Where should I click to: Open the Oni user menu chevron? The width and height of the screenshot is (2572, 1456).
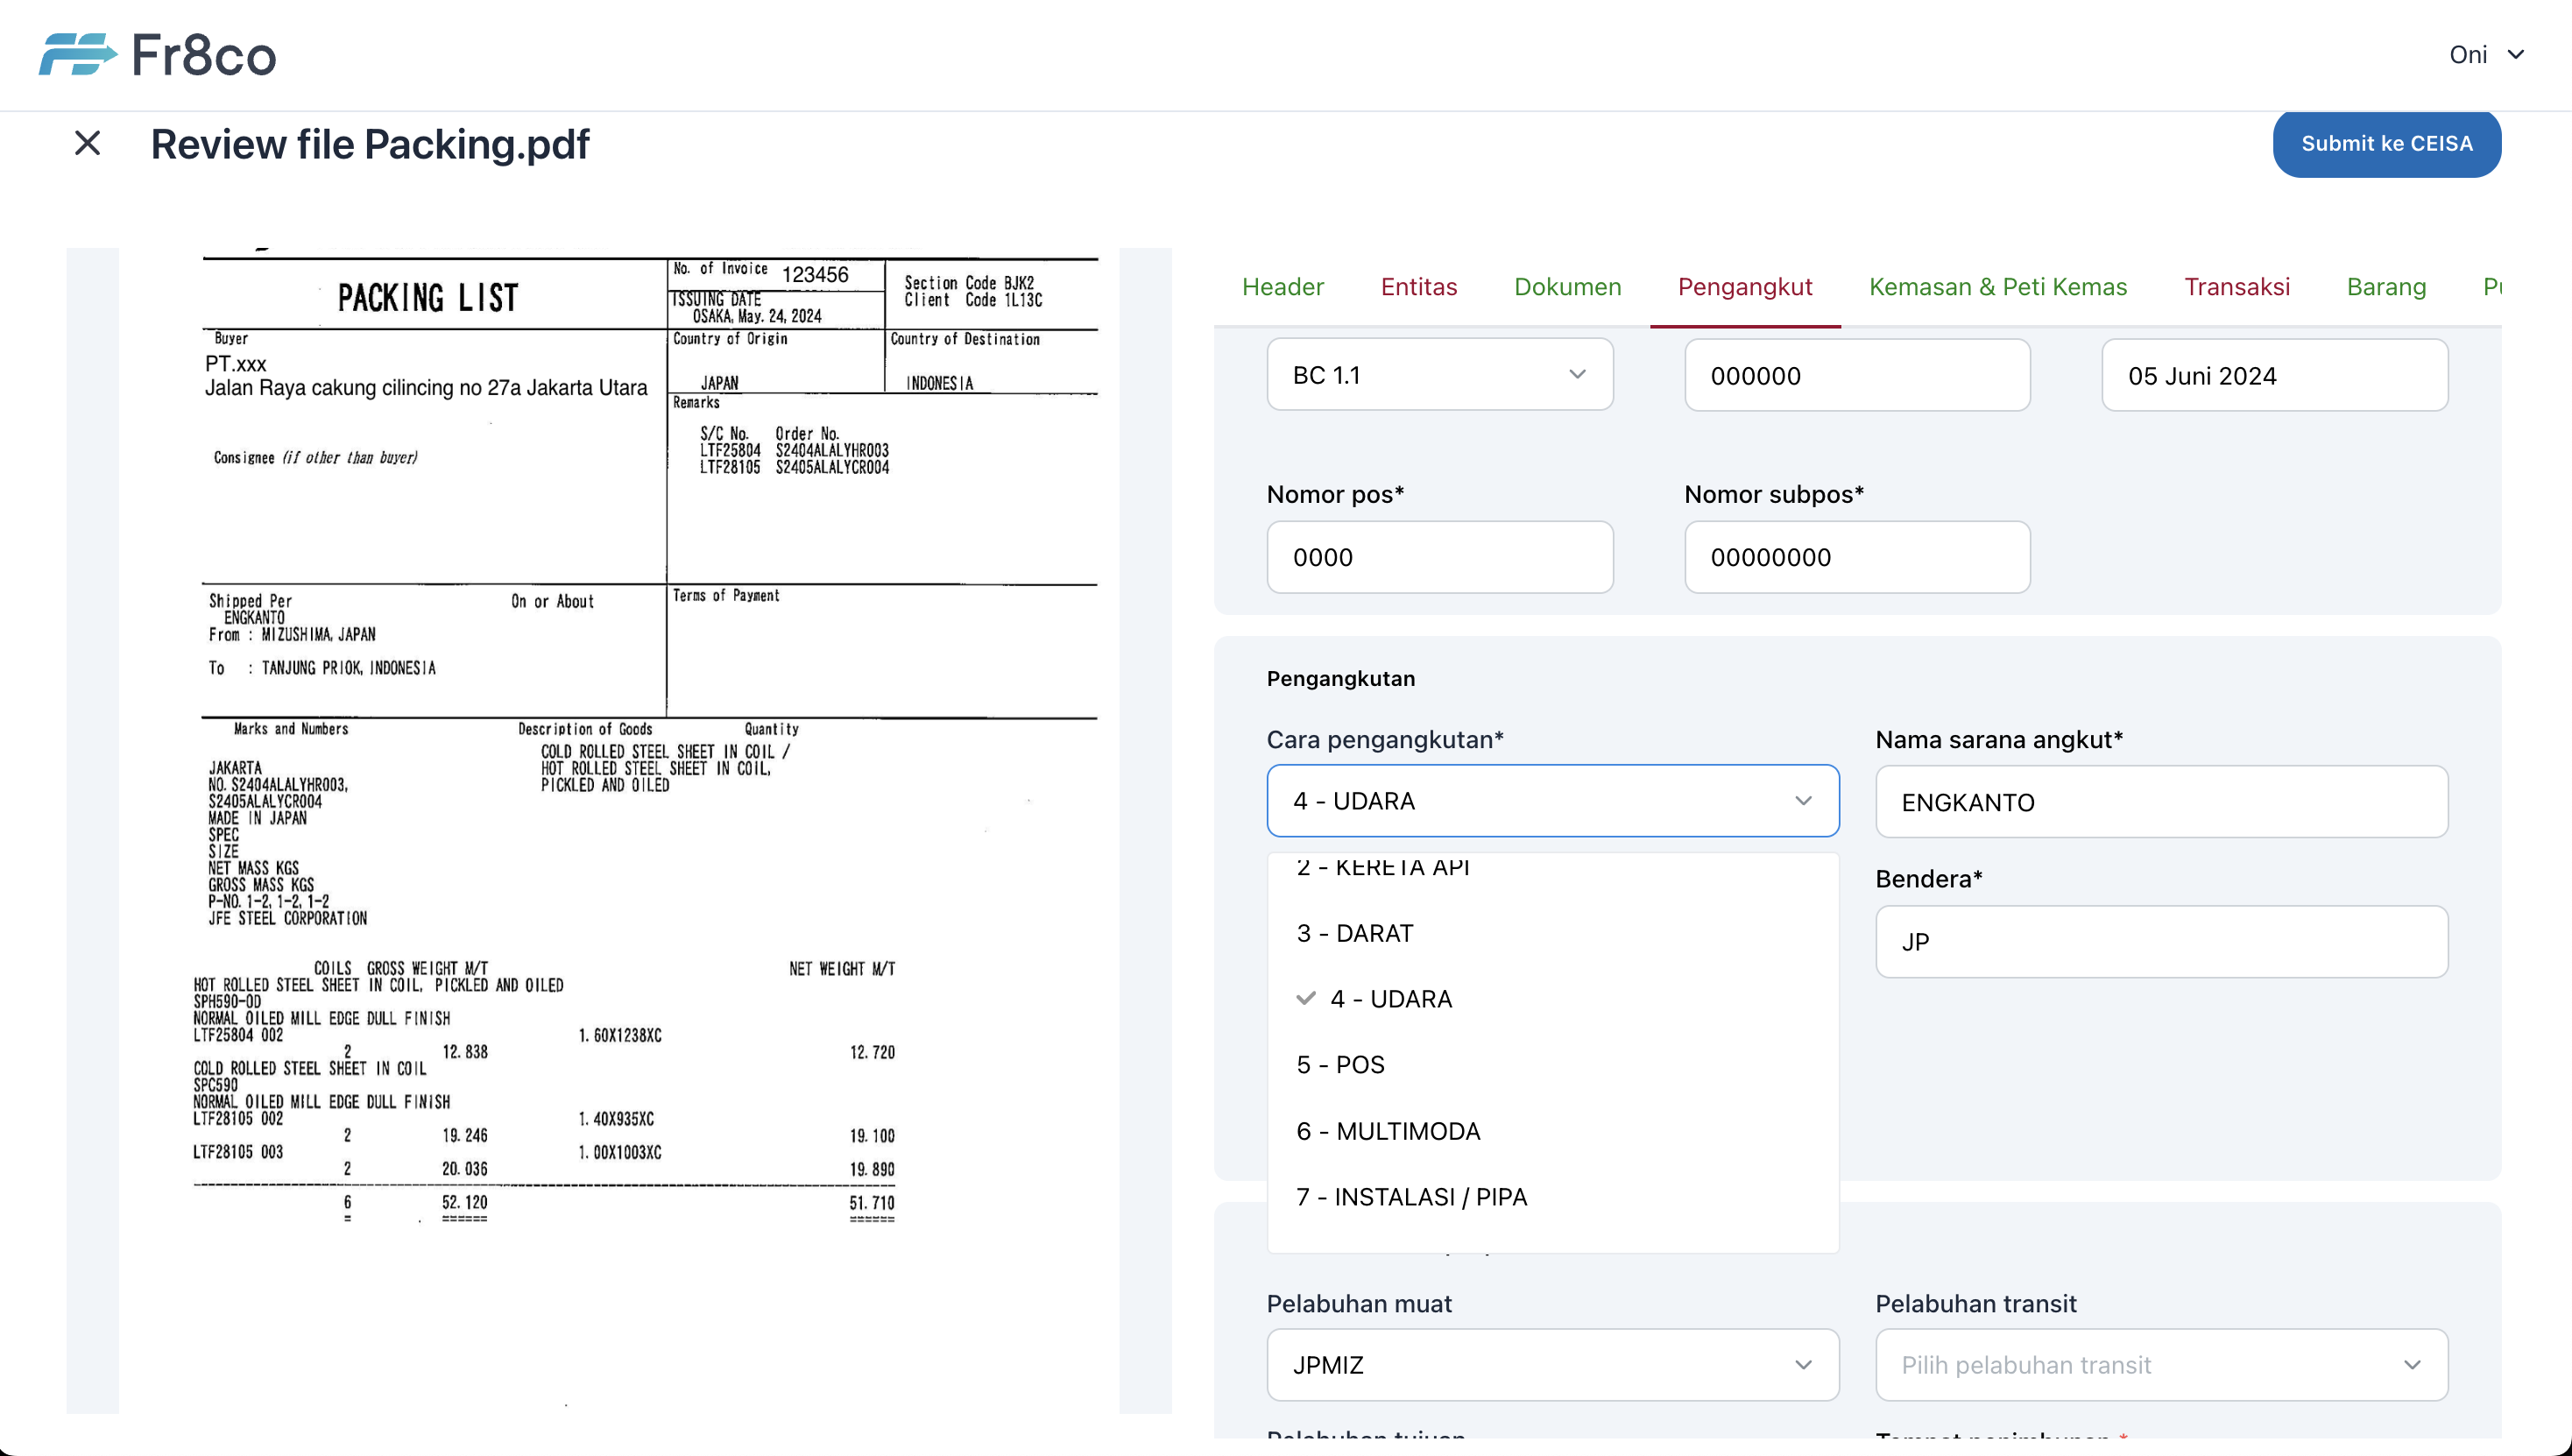click(2516, 55)
